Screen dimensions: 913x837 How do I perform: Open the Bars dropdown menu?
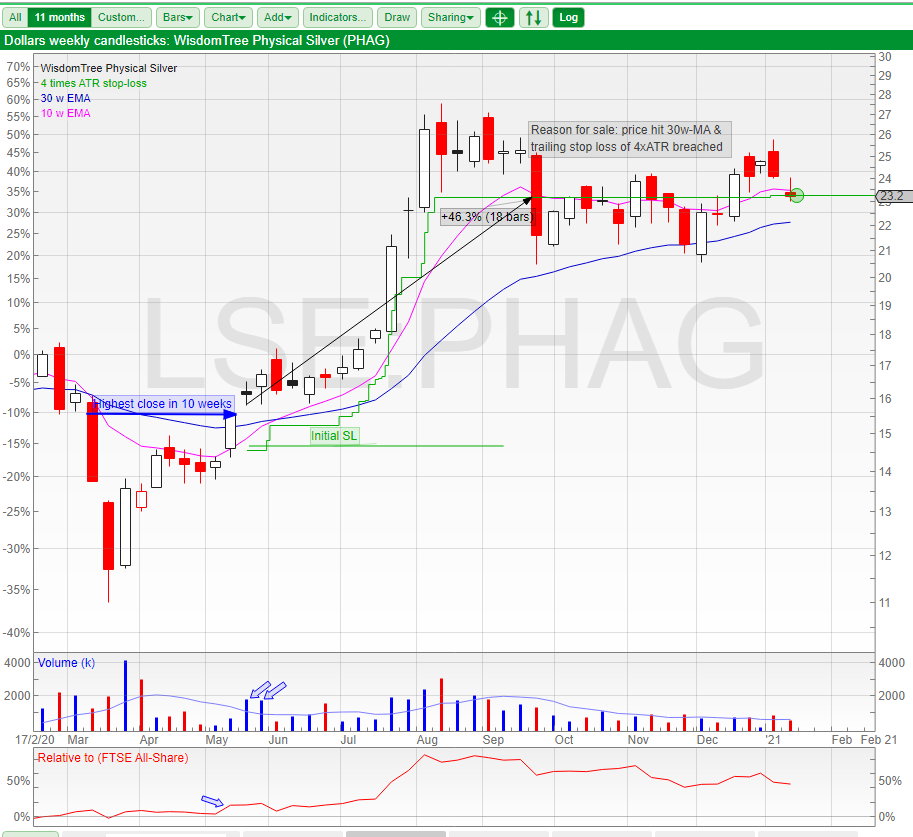(x=178, y=17)
